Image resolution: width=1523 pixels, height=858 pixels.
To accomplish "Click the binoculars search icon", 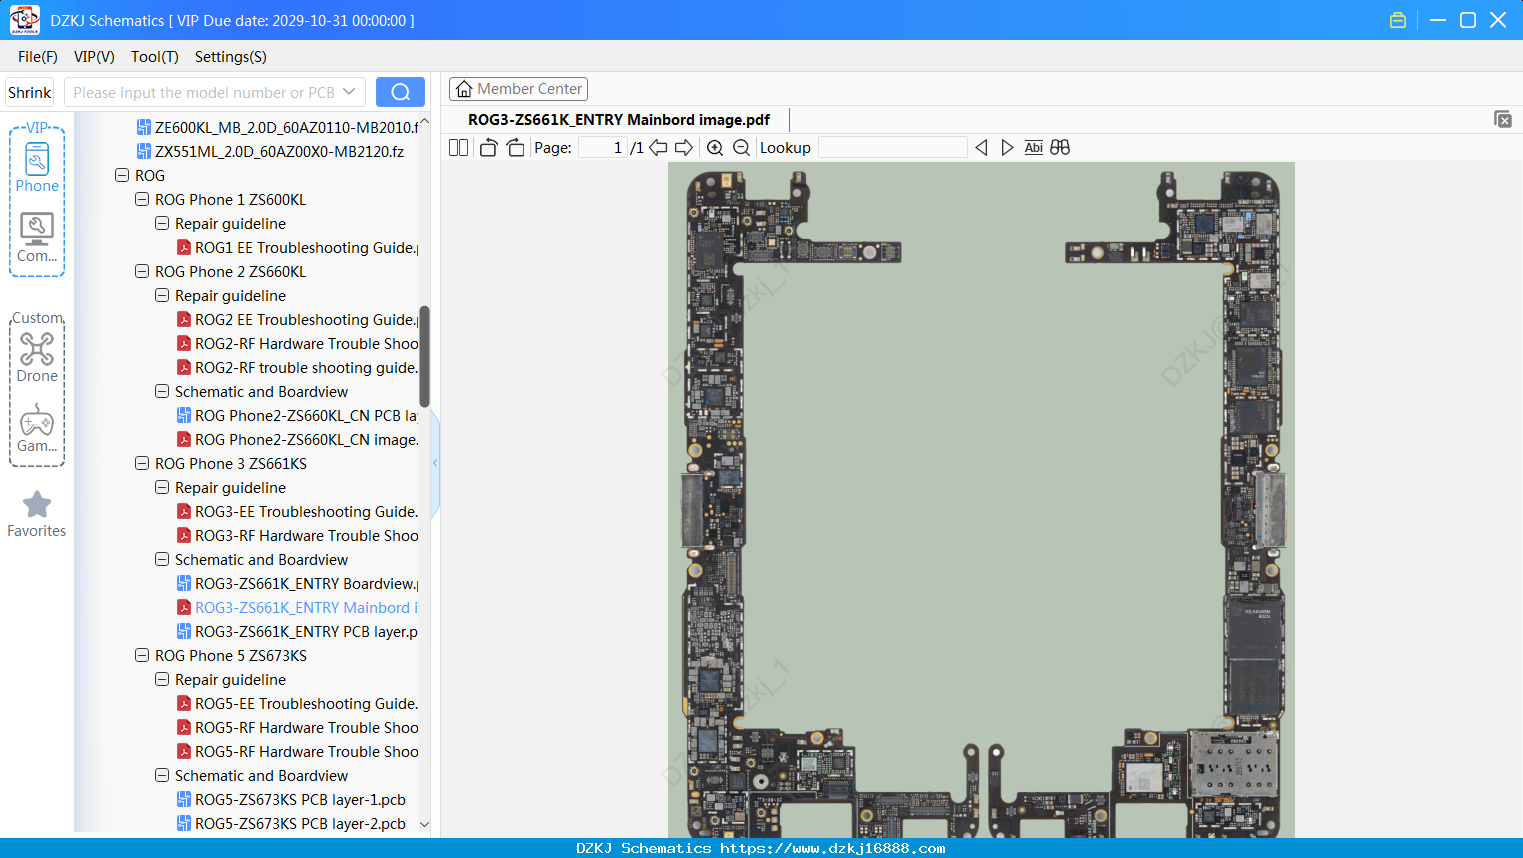I will tap(1060, 148).
